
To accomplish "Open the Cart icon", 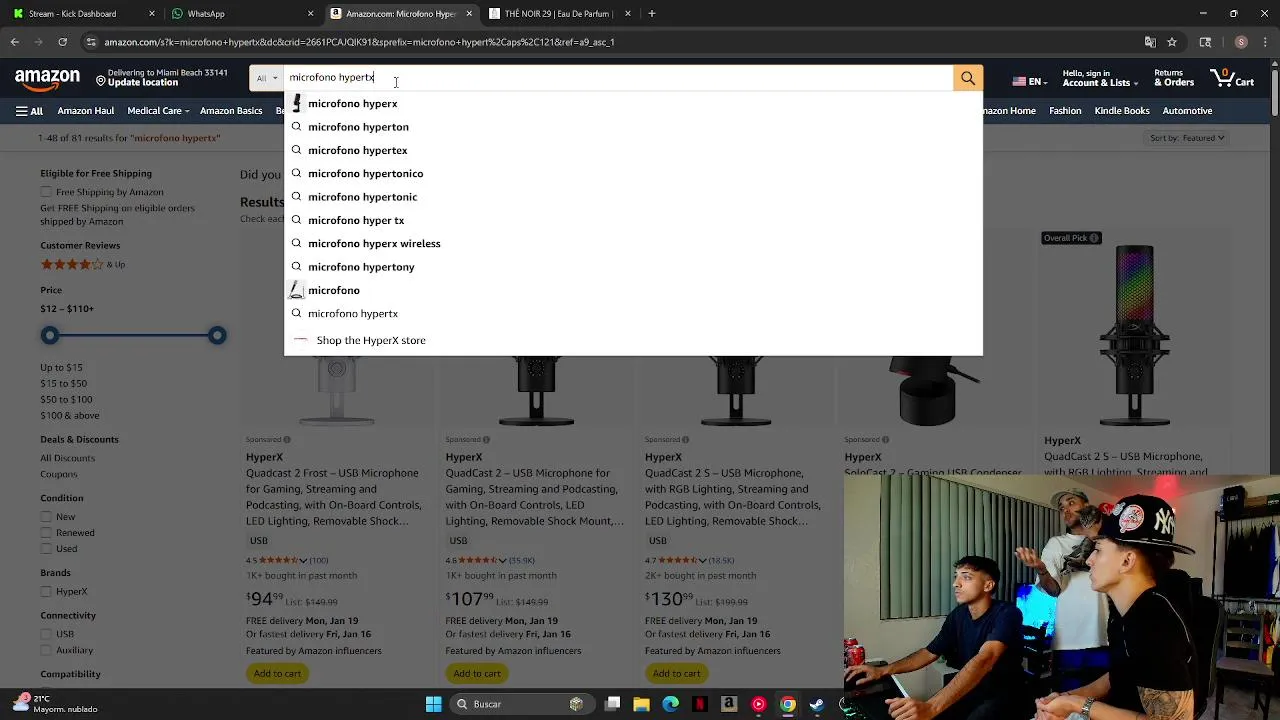I will pyautogui.click(x=1232, y=78).
